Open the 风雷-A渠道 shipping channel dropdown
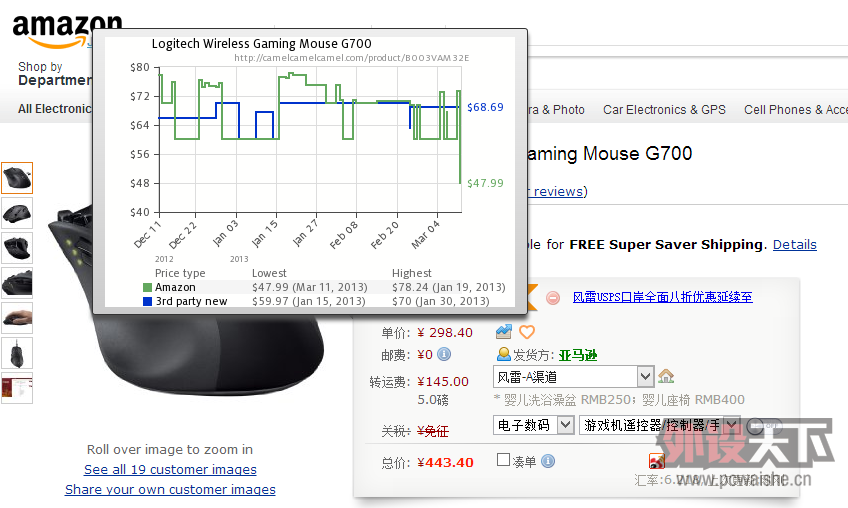The height and width of the screenshot is (508, 848). point(573,377)
